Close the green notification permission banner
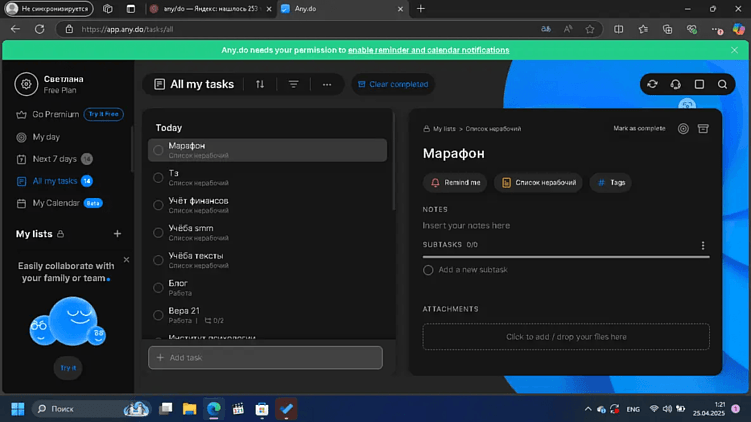This screenshot has height=422, width=751. [734, 50]
